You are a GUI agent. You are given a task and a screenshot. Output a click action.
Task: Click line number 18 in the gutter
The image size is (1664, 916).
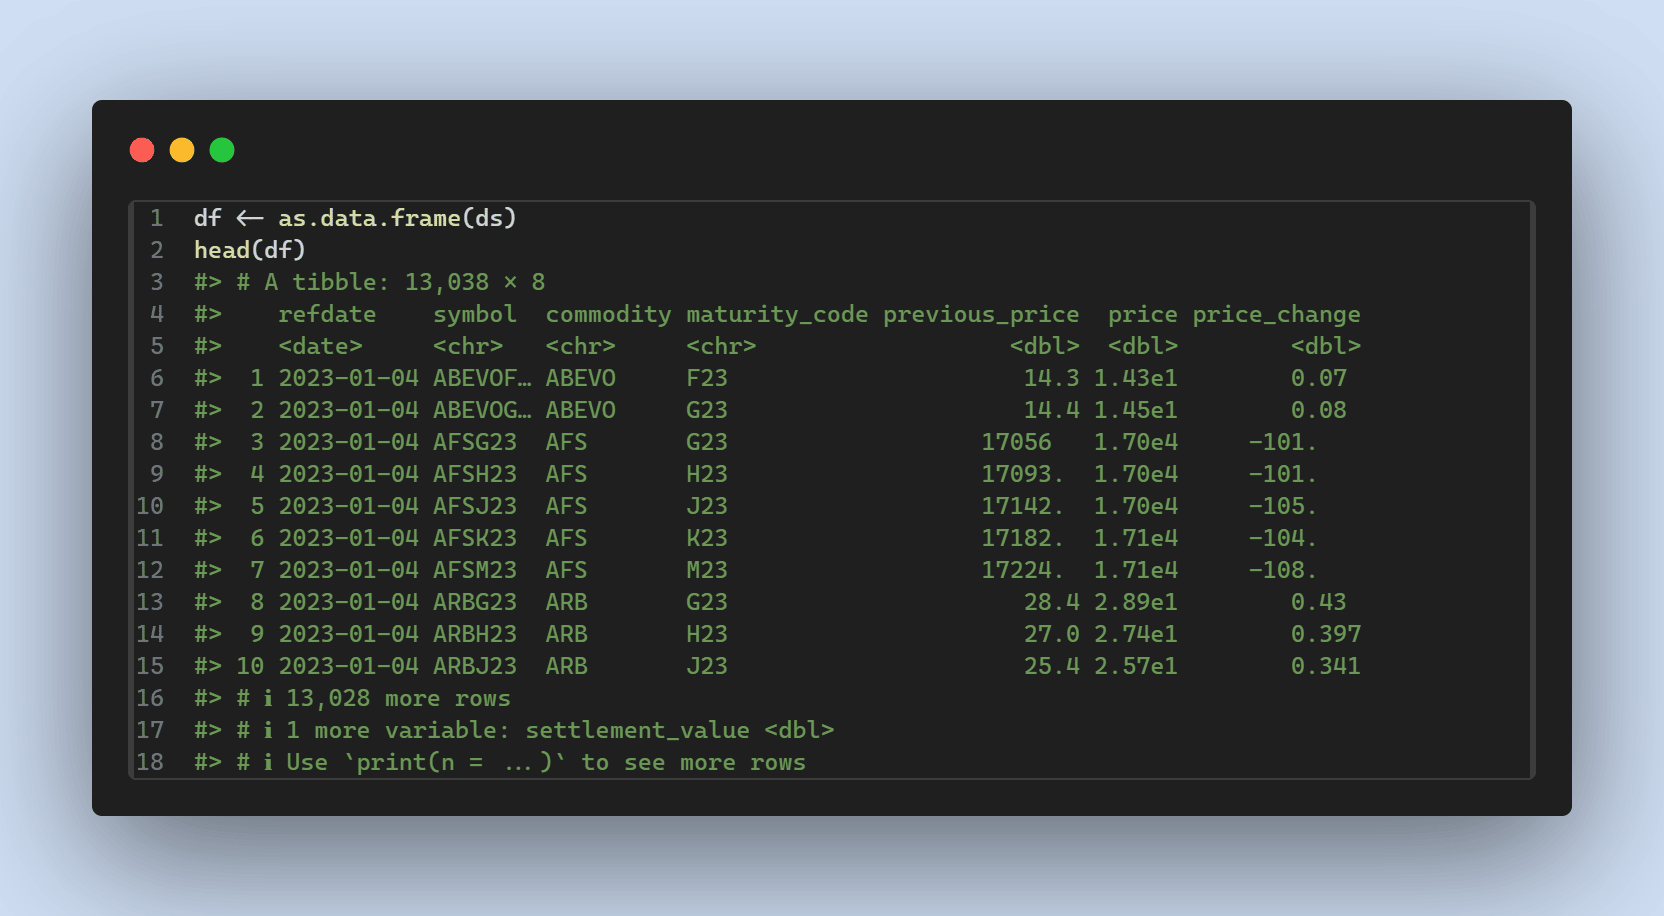150,762
